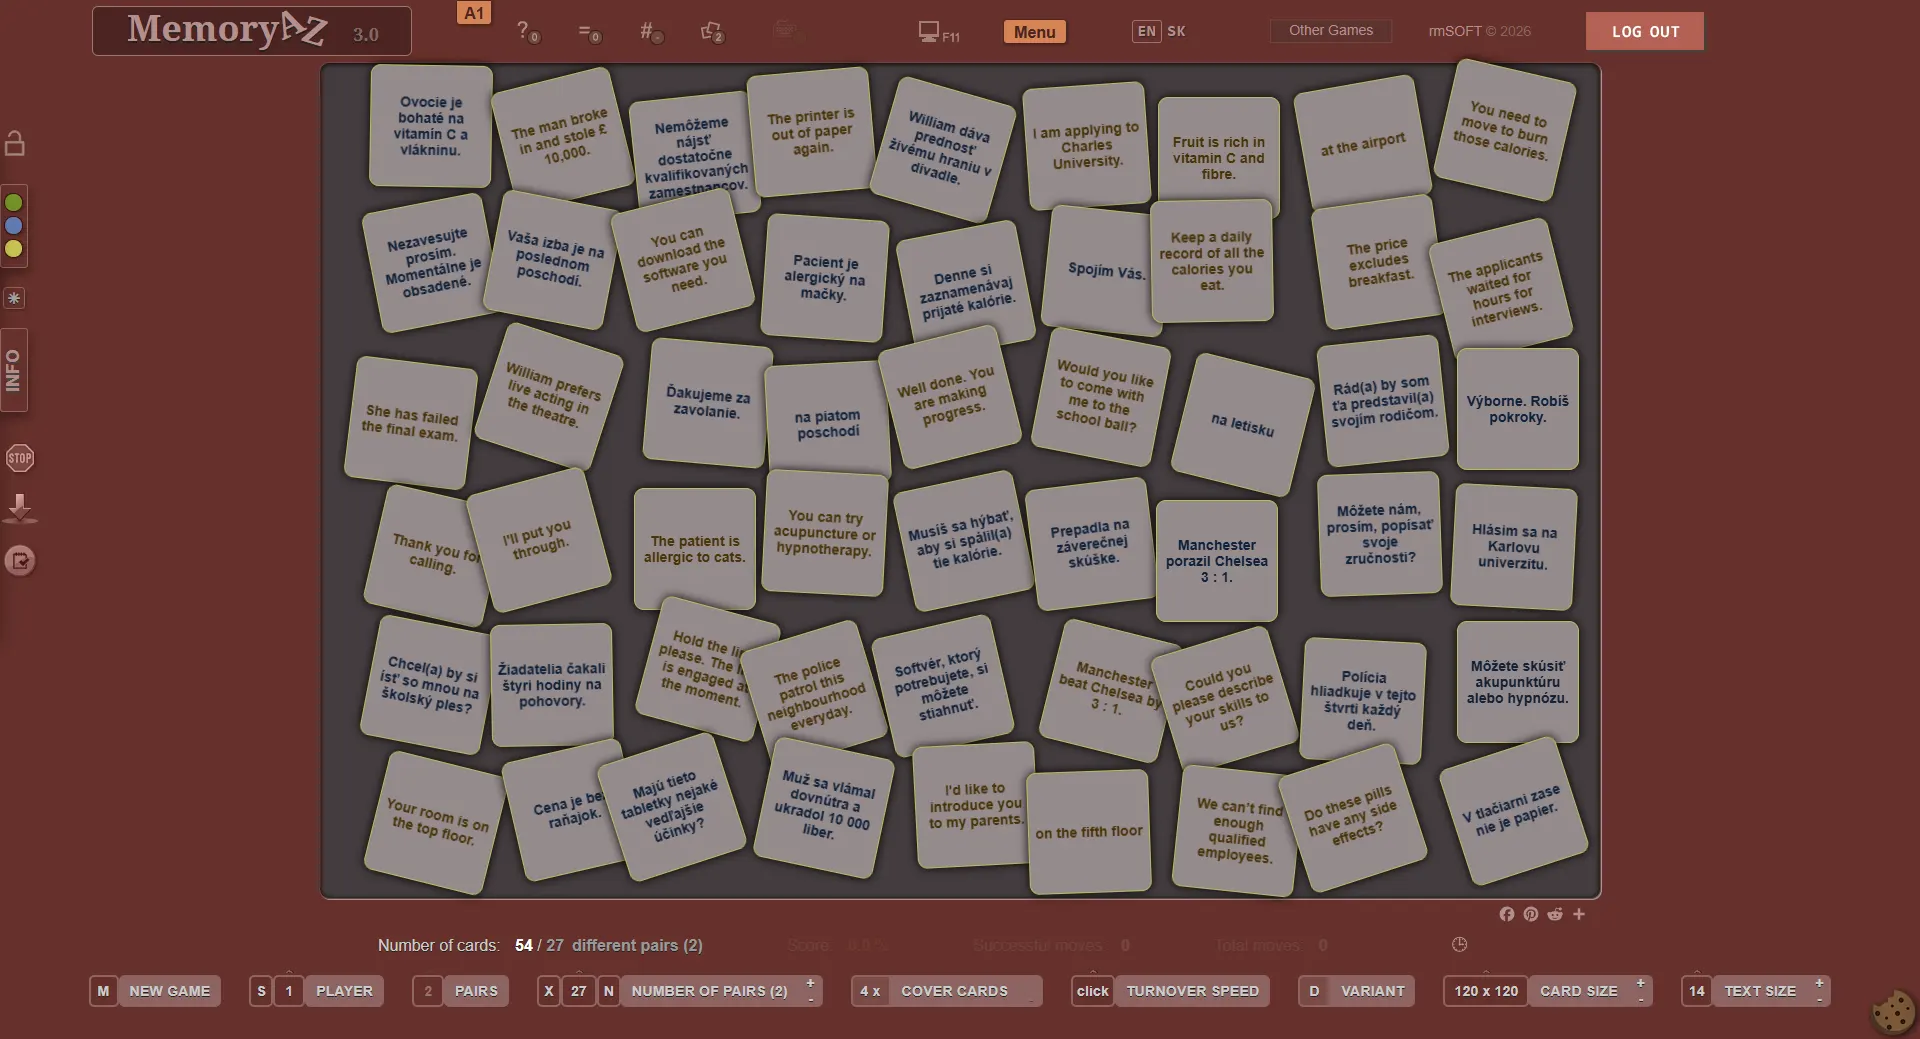
Task: Increase the number of pairs with plus
Action: pyautogui.click(x=810, y=984)
